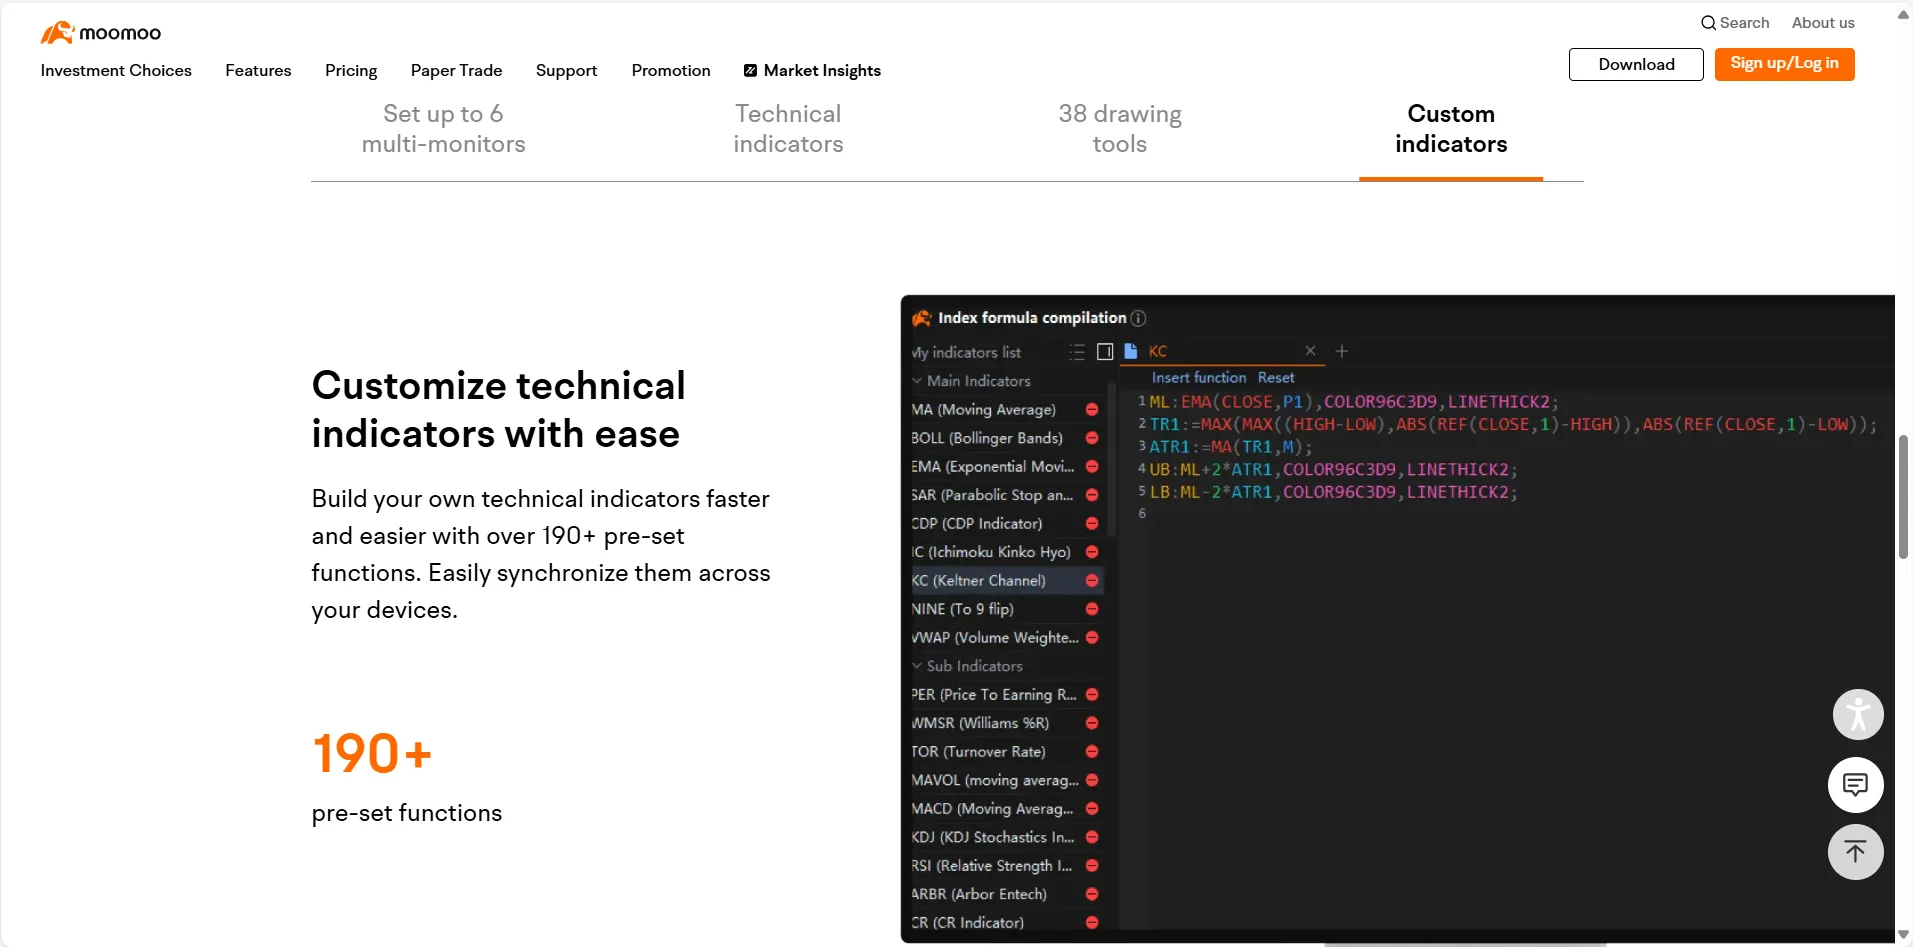Click the scroll up arrow of page scrollbar
Screen dimensions: 1913x947
(x=1903, y=14)
